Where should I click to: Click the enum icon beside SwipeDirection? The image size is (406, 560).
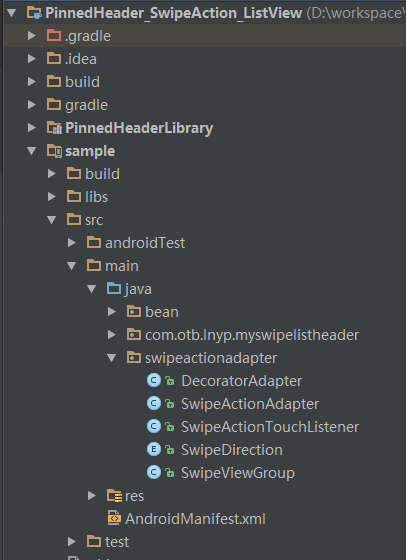pos(154,450)
